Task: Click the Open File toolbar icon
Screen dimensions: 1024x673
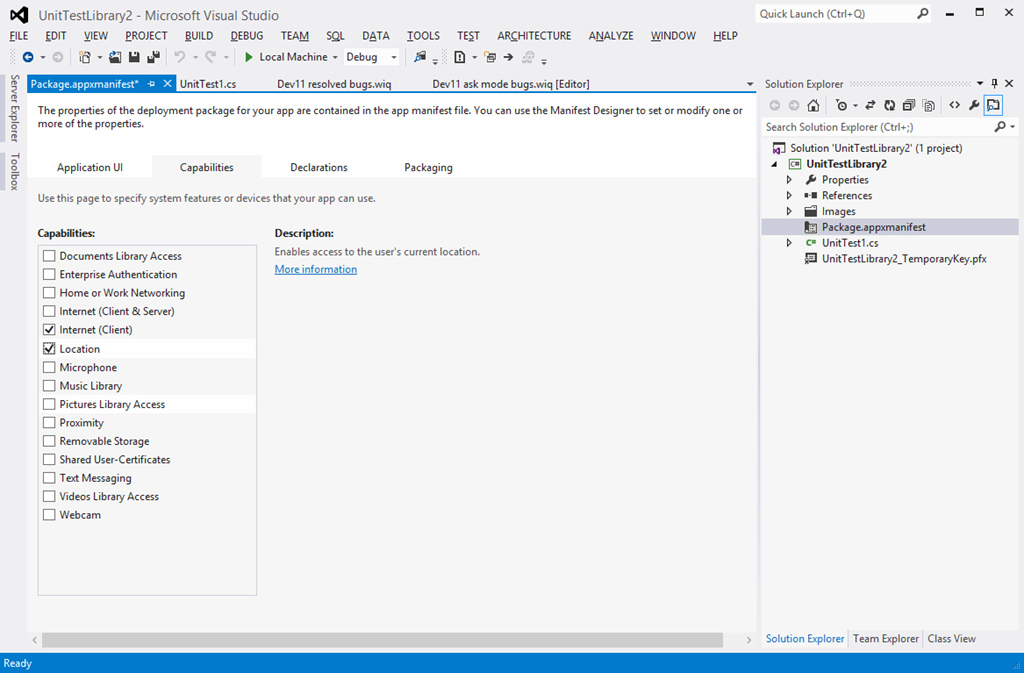Action: [x=115, y=57]
